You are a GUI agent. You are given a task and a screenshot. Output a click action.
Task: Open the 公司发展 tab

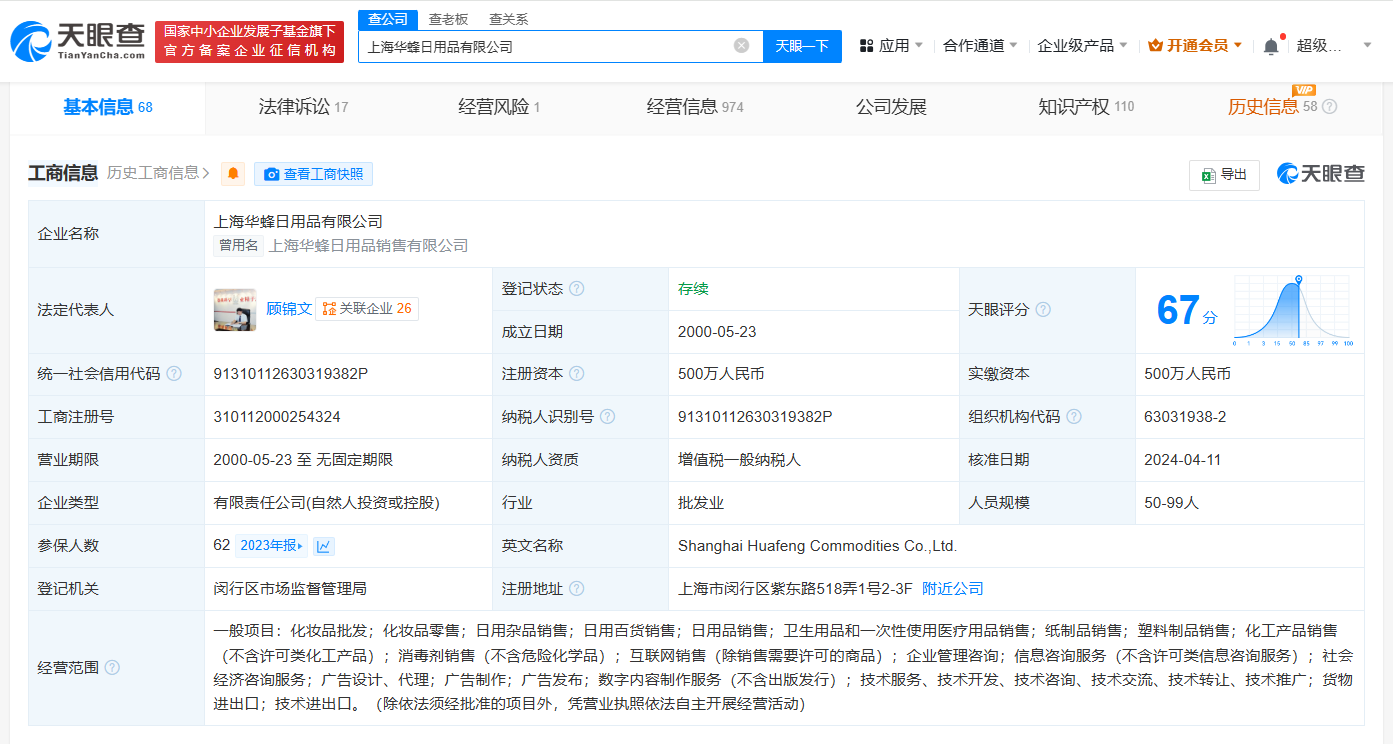[891, 107]
